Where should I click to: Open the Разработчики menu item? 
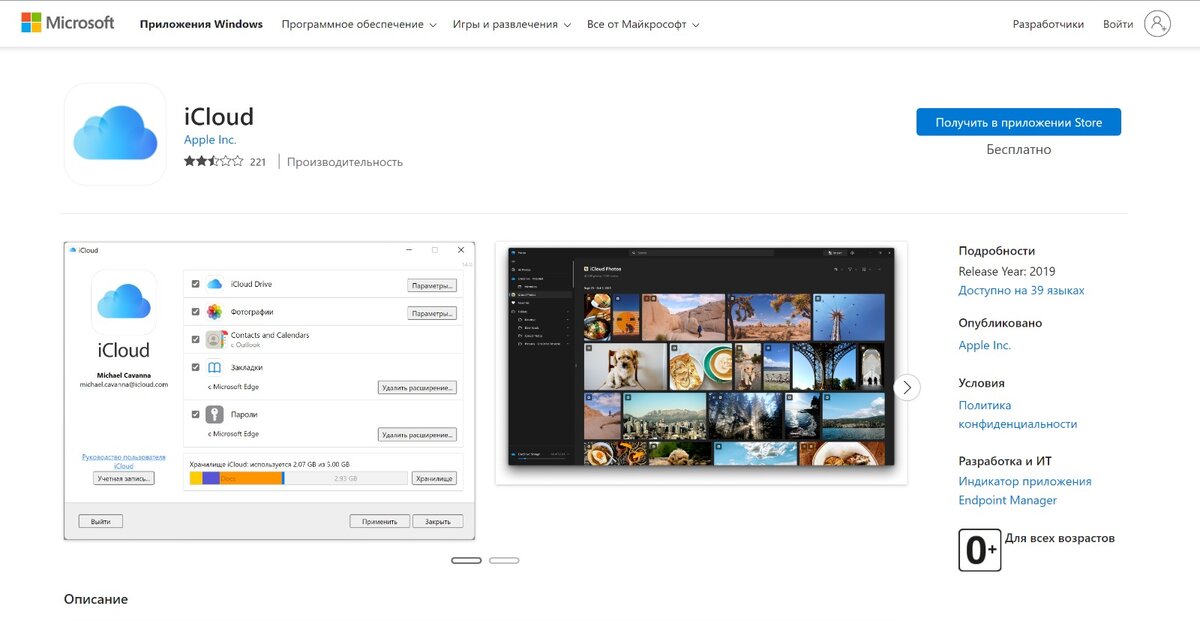pyautogui.click(x=1051, y=23)
